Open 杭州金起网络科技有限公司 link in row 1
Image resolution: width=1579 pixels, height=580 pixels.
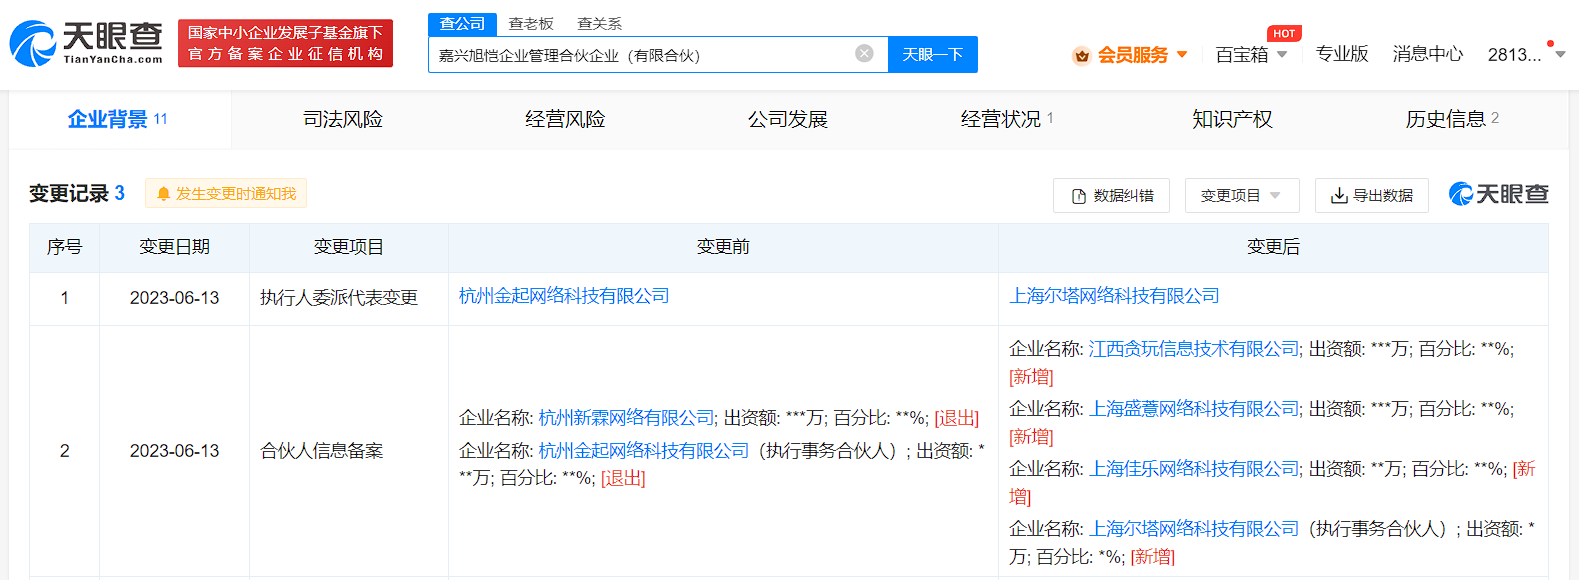pyautogui.click(x=564, y=296)
